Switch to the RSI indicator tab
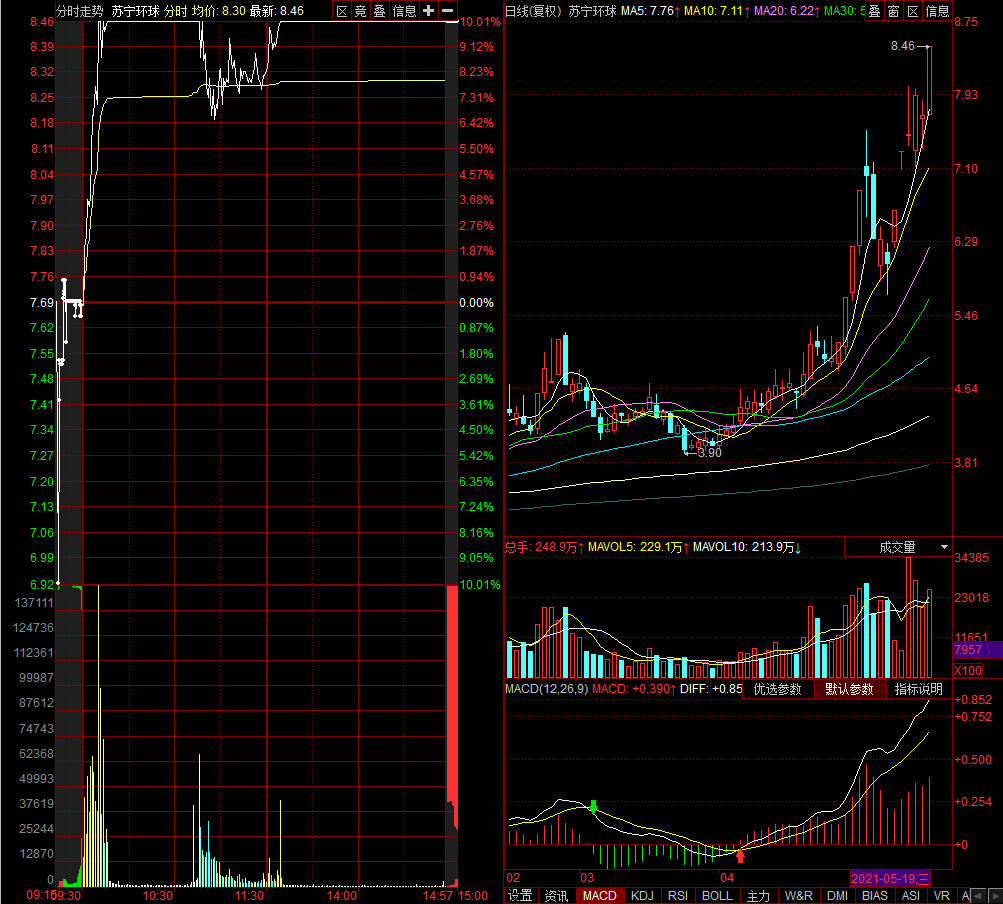The image size is (1003, 904). pos(677,896)
